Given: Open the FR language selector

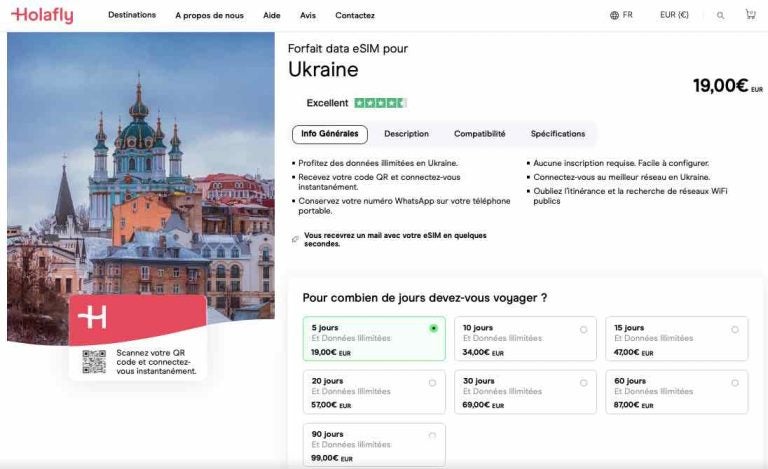Looking at the screenshot, I should pos(622,15).
